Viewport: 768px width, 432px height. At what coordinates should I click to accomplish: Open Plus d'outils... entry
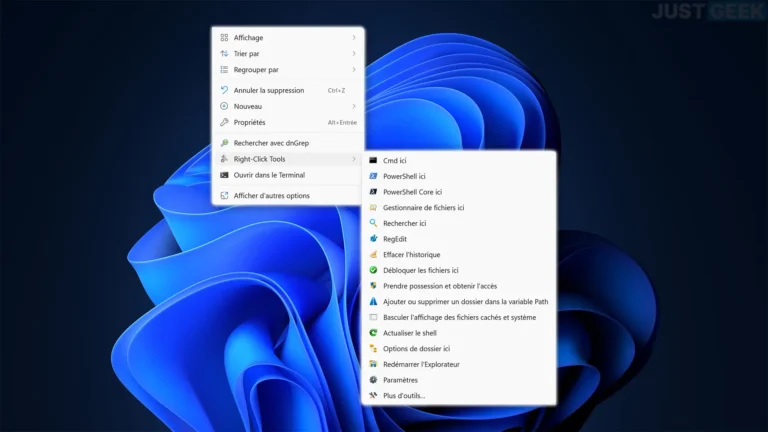coord(459,395)
